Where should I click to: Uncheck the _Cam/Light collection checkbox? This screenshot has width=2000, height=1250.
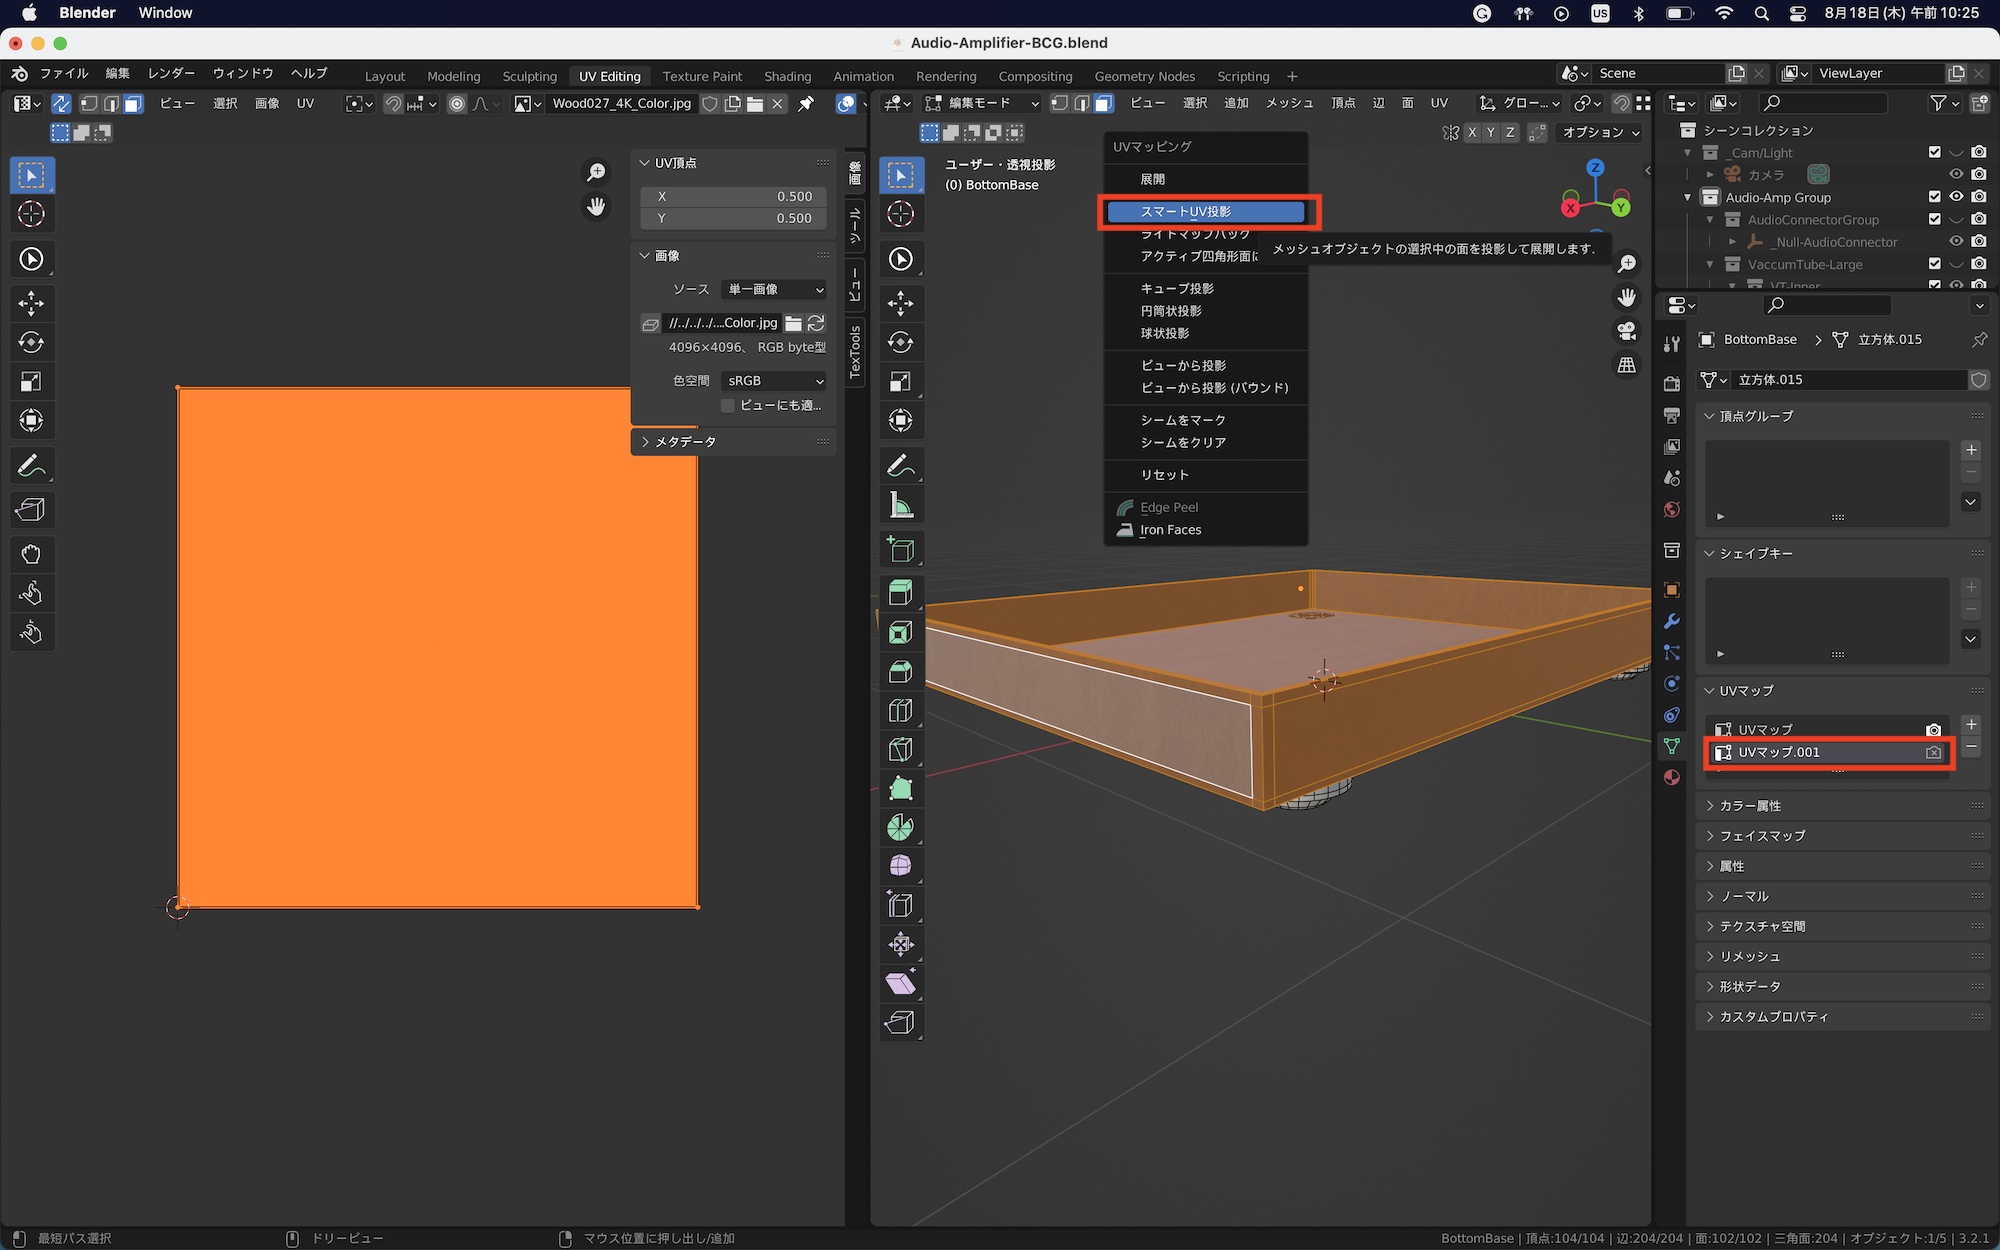click(1934, 152)
